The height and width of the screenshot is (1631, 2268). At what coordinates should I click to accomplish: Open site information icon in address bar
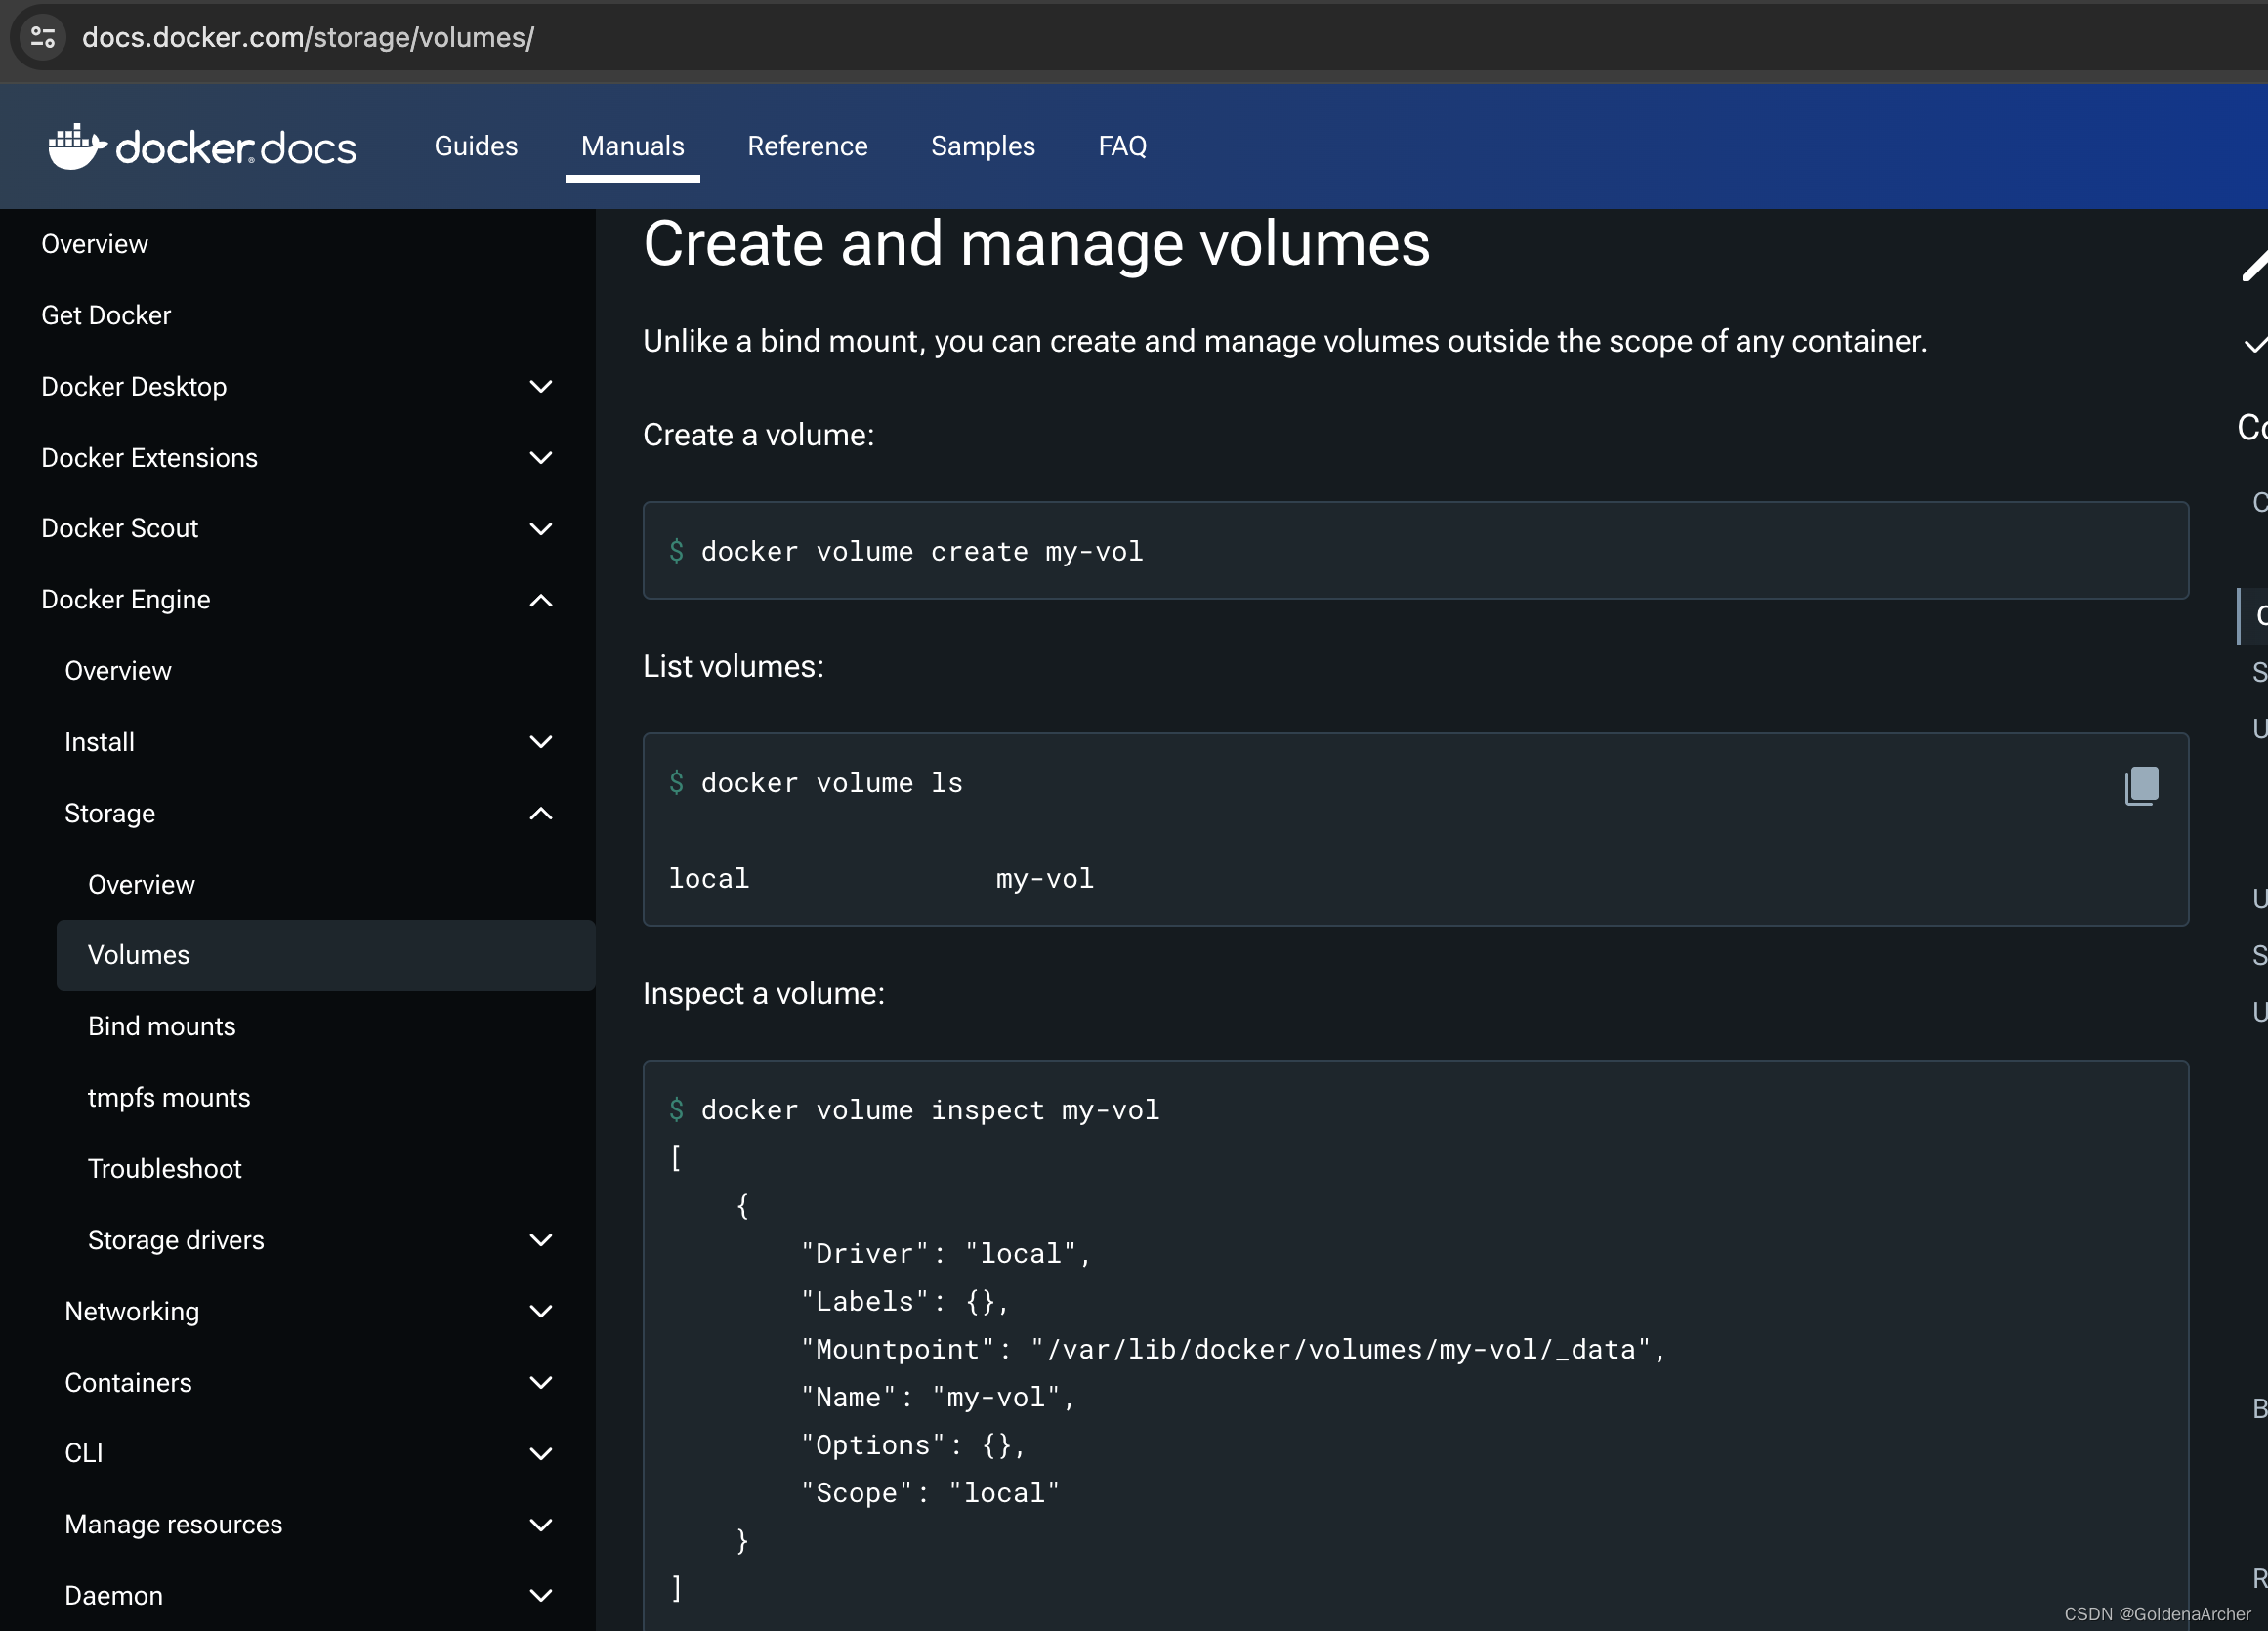point(42,38)
